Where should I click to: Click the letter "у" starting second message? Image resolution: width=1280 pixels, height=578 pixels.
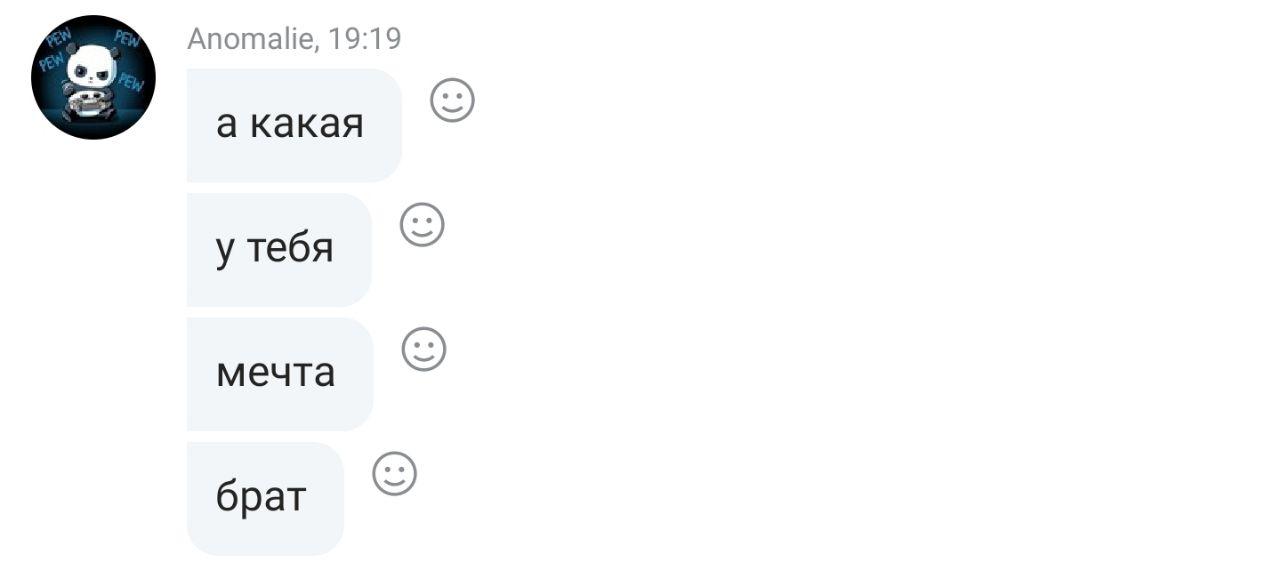225,251
